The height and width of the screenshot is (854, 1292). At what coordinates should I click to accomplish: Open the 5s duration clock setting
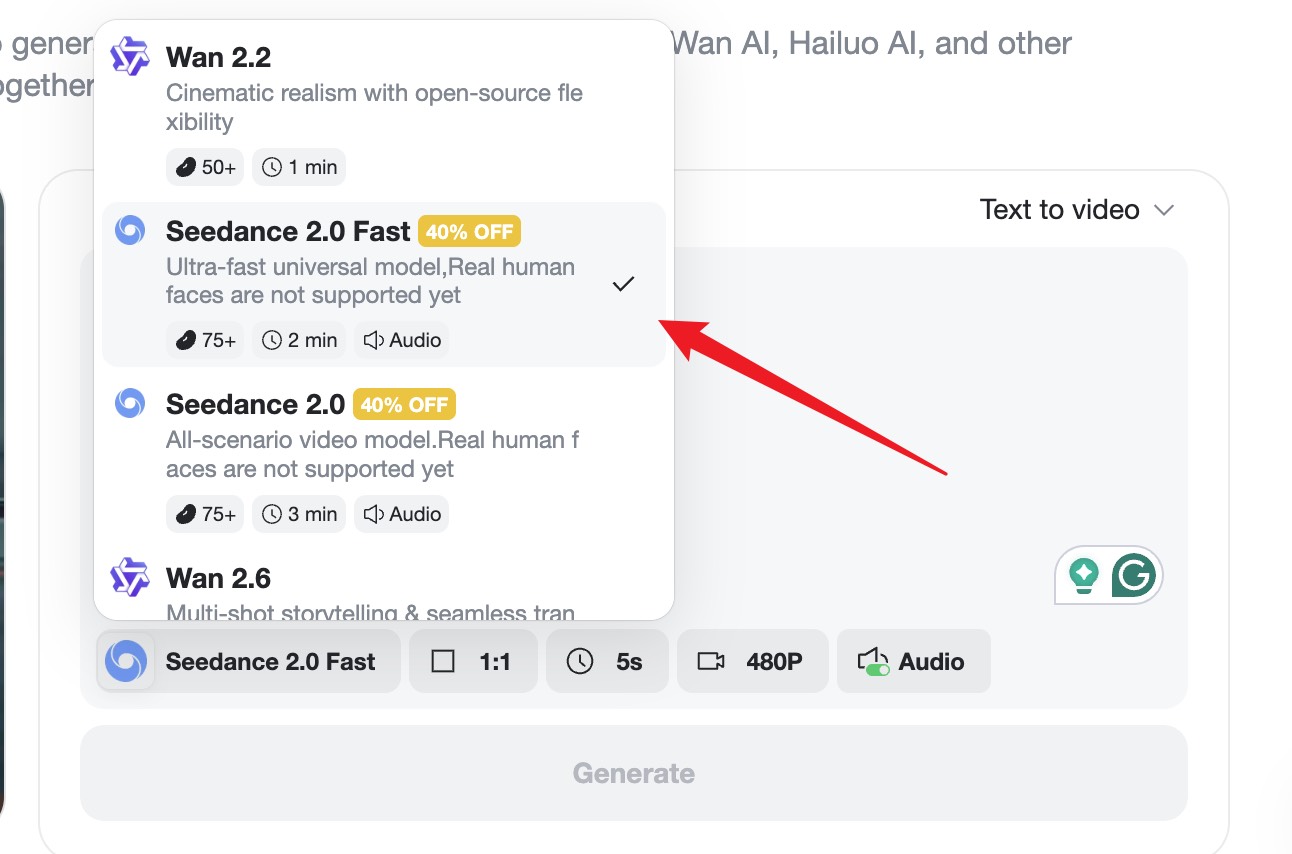[x=607, y=661]
